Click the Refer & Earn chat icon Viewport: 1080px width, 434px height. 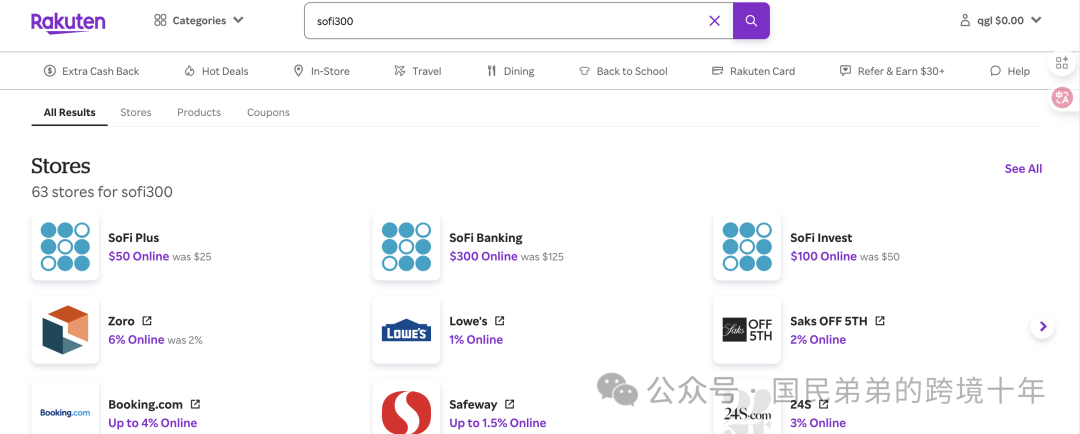tap(845, 71)
